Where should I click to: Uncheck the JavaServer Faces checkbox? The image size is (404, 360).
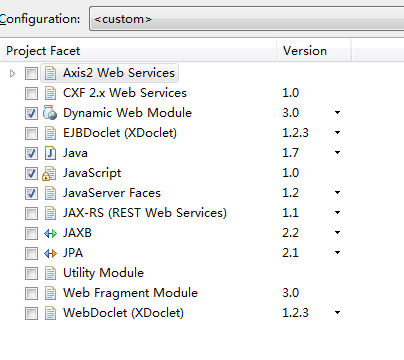tap(31, 193)
